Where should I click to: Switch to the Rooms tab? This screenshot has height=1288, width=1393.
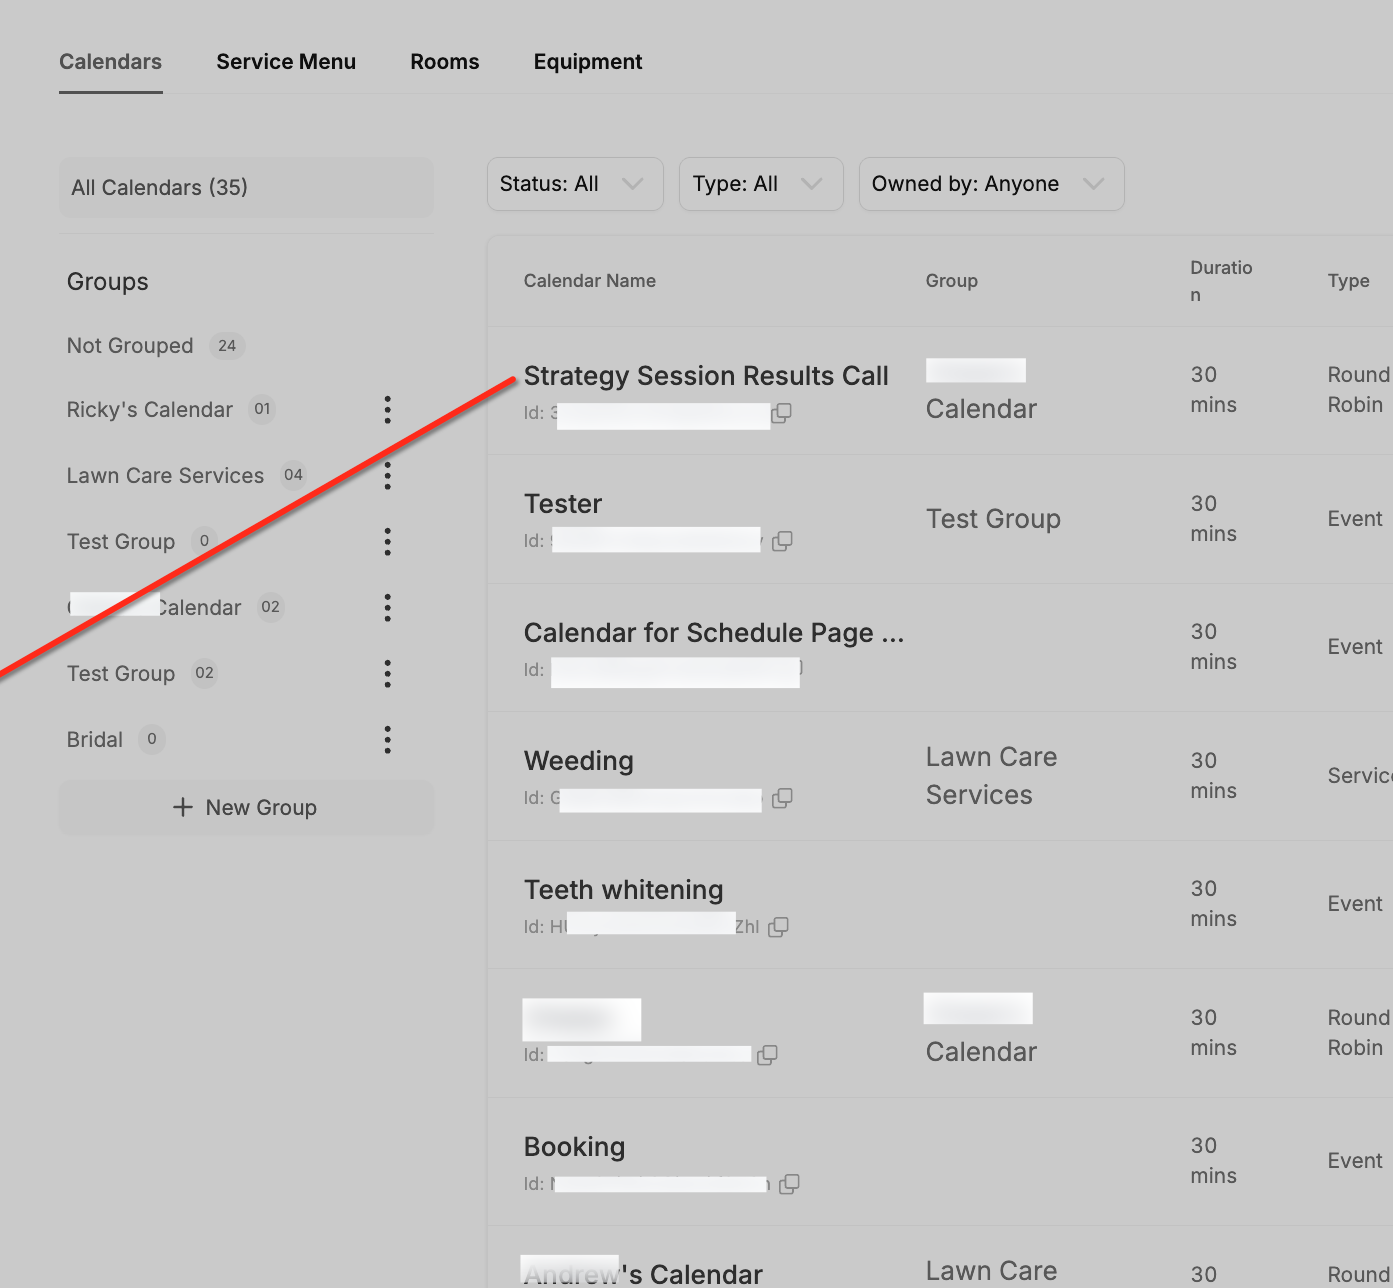tap(445, 62)
